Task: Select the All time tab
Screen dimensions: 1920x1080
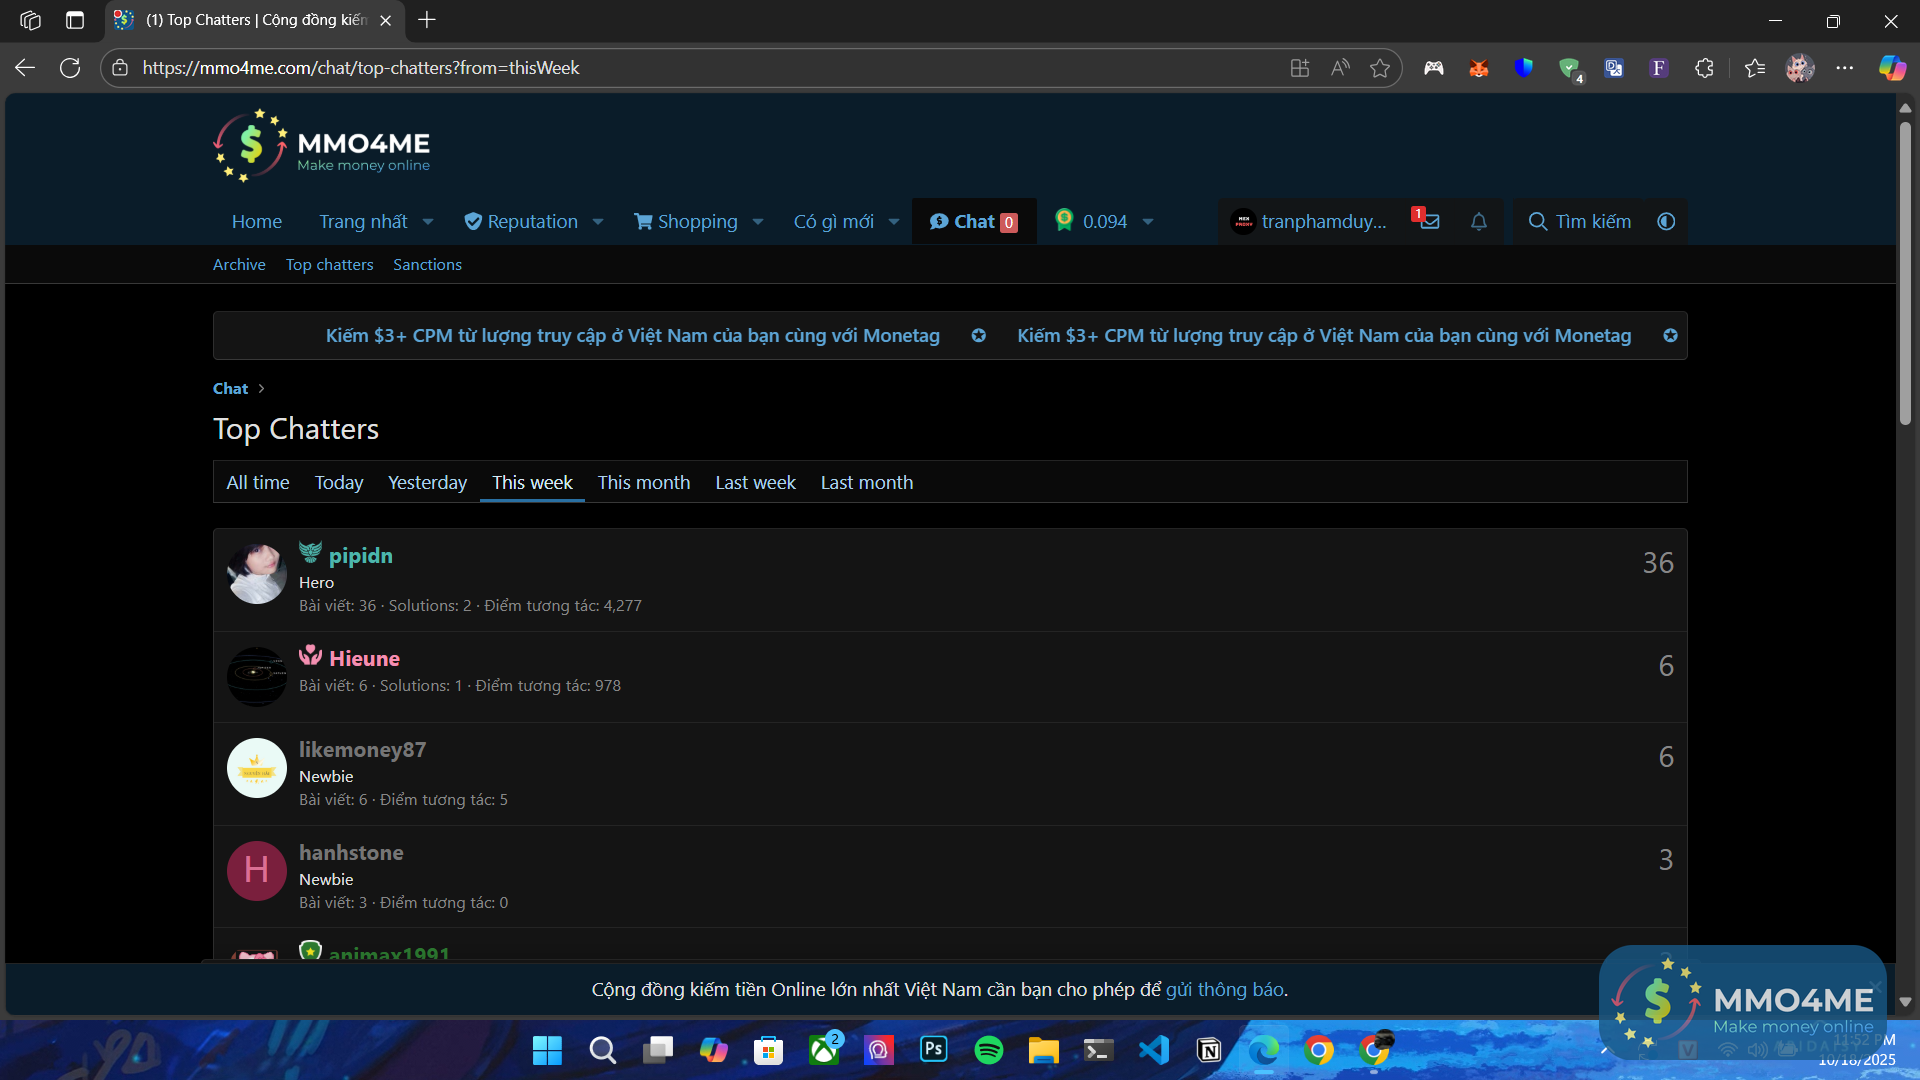Action: (x=257, y=483)
